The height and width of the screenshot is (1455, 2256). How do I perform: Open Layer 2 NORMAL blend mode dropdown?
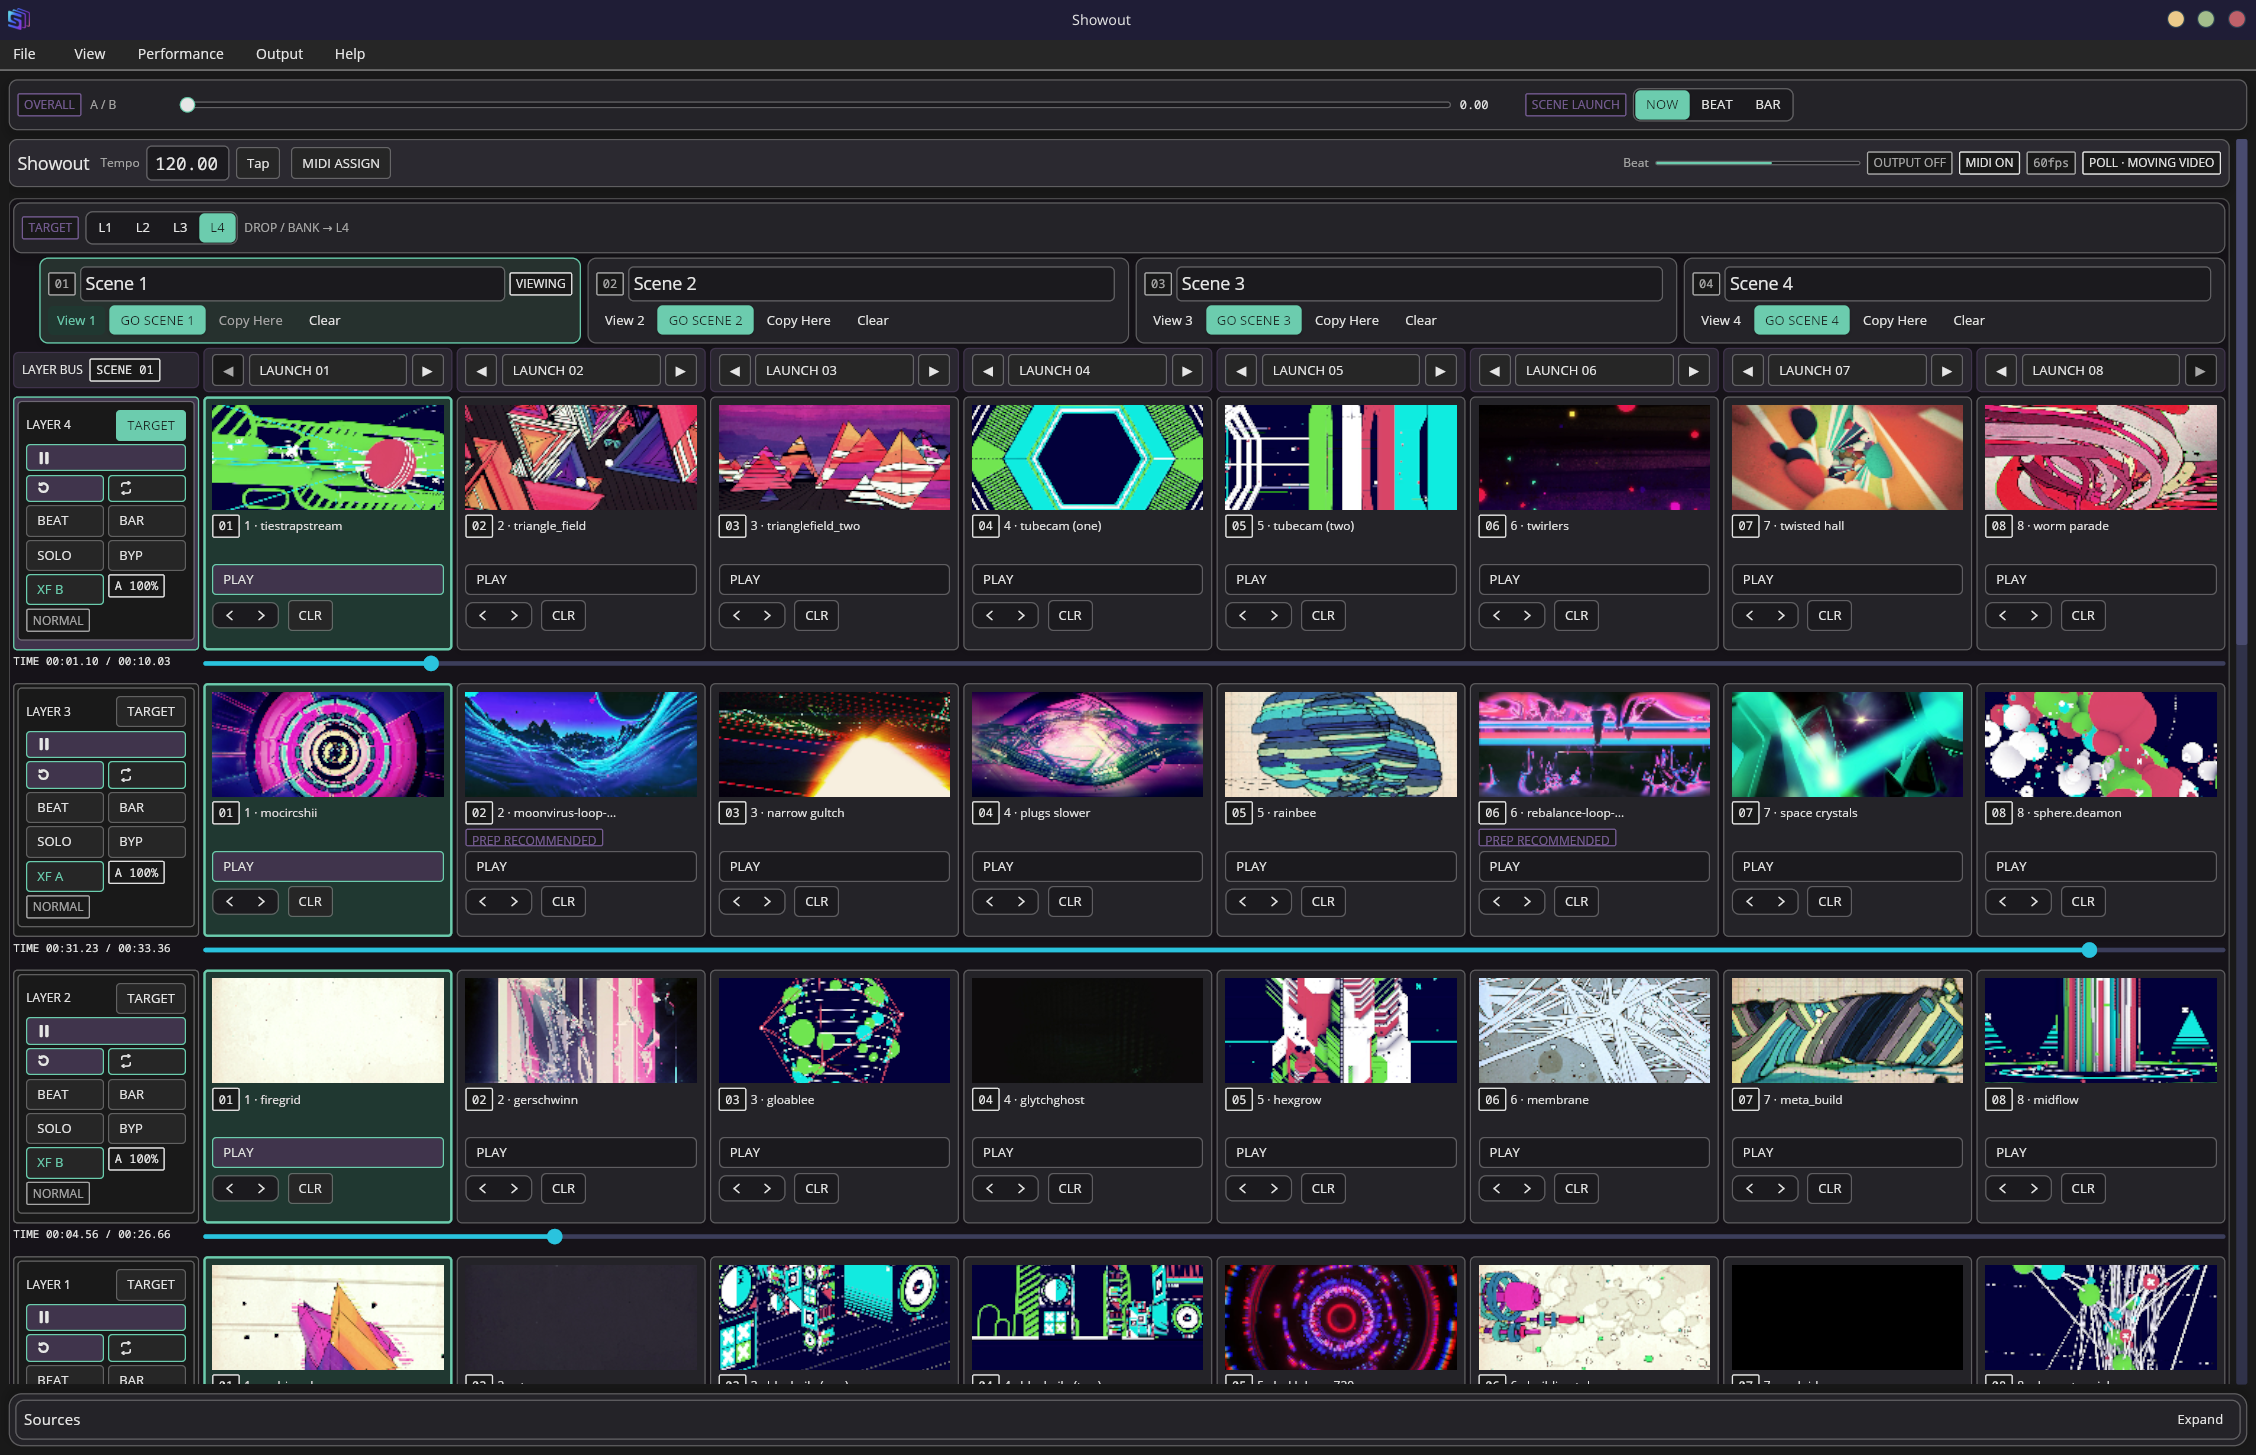[x=58, y=1194]
